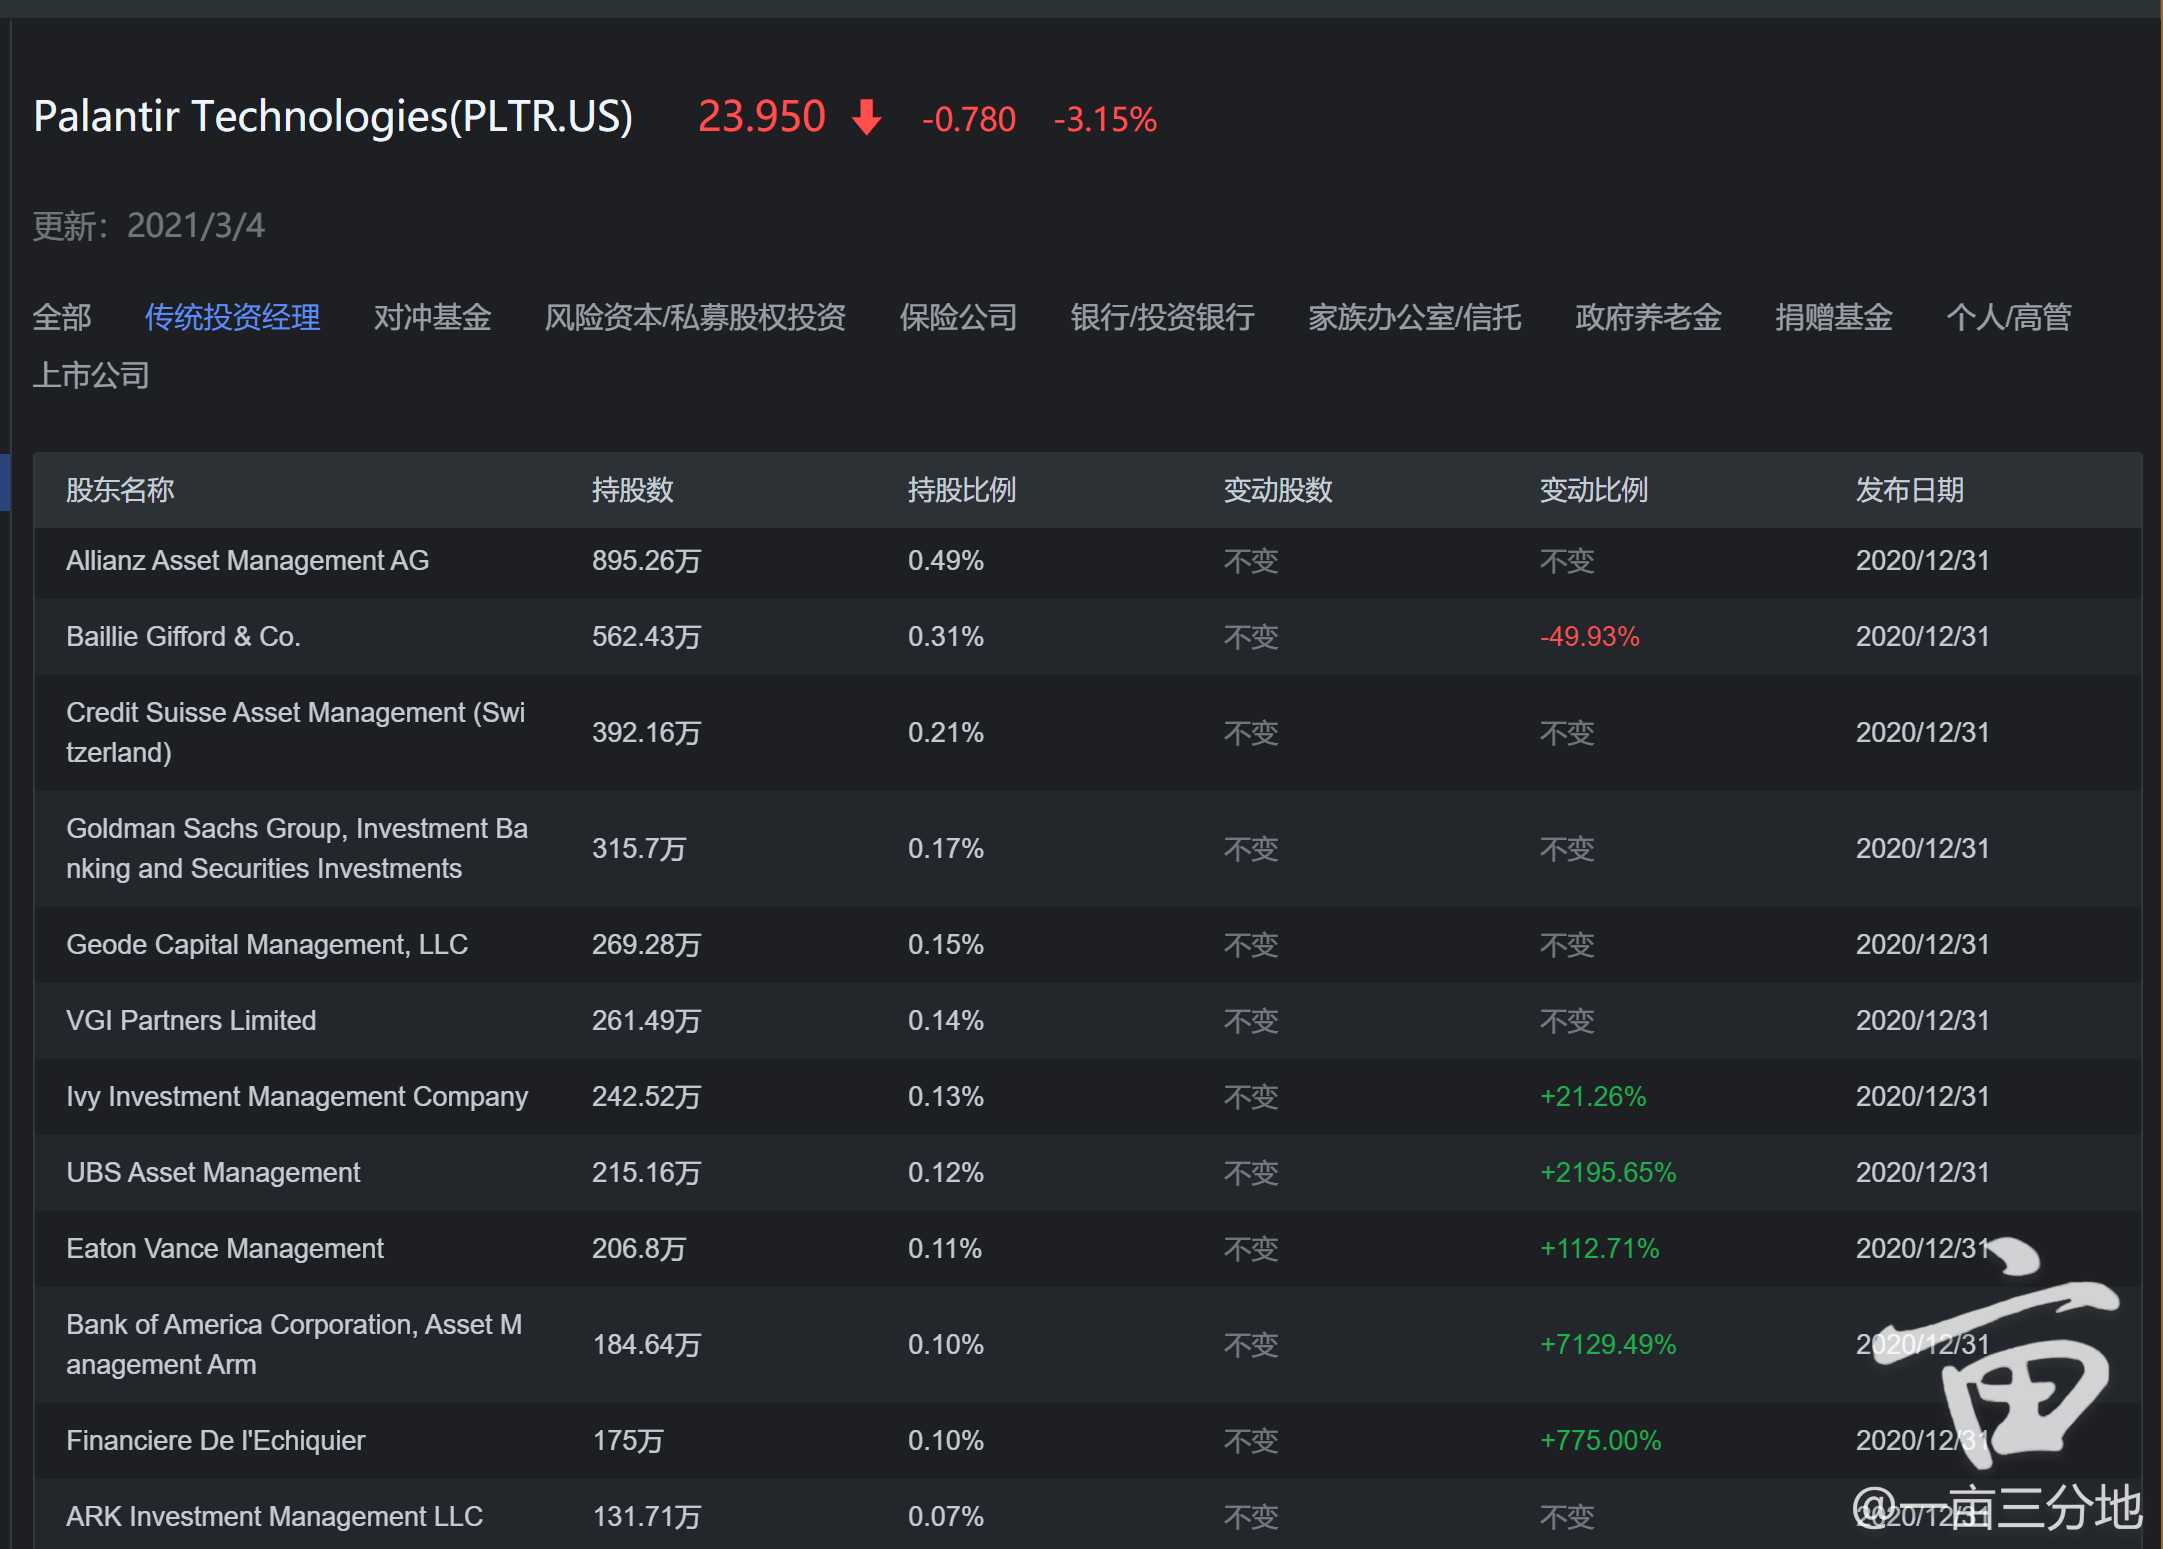Viewport: 2163px width, 1549px height.
Task: Click the +21.26% change value
Action: click(1593, 1097)
